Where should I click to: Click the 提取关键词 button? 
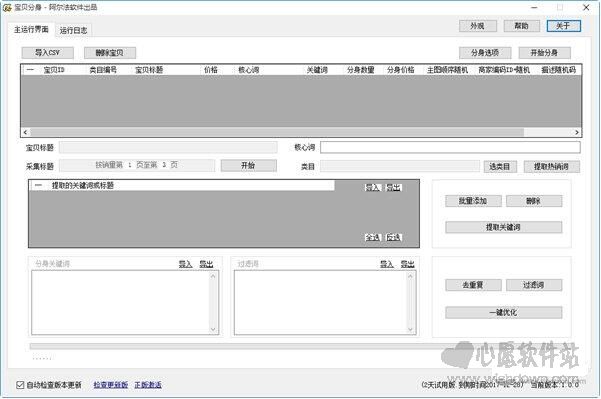503,227
